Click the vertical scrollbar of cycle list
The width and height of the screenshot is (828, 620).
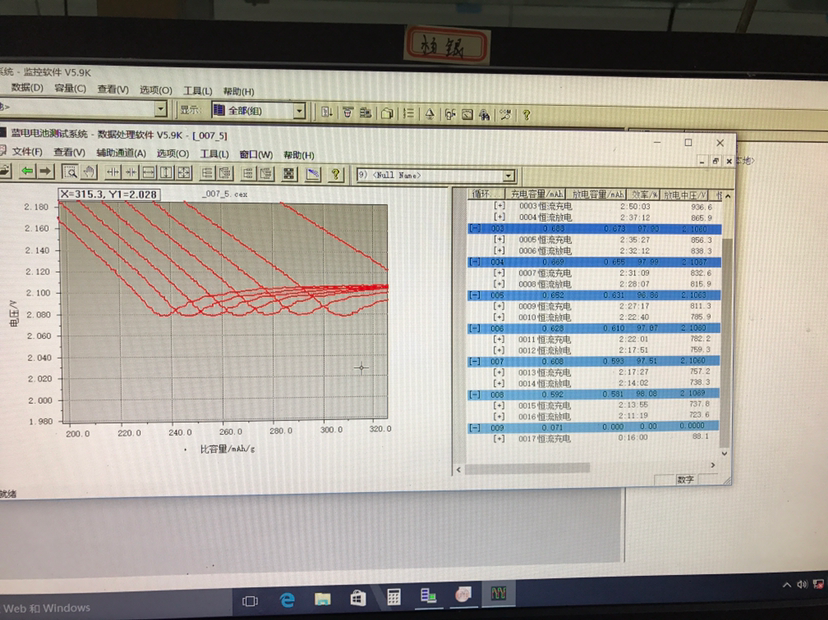[726, 341]
